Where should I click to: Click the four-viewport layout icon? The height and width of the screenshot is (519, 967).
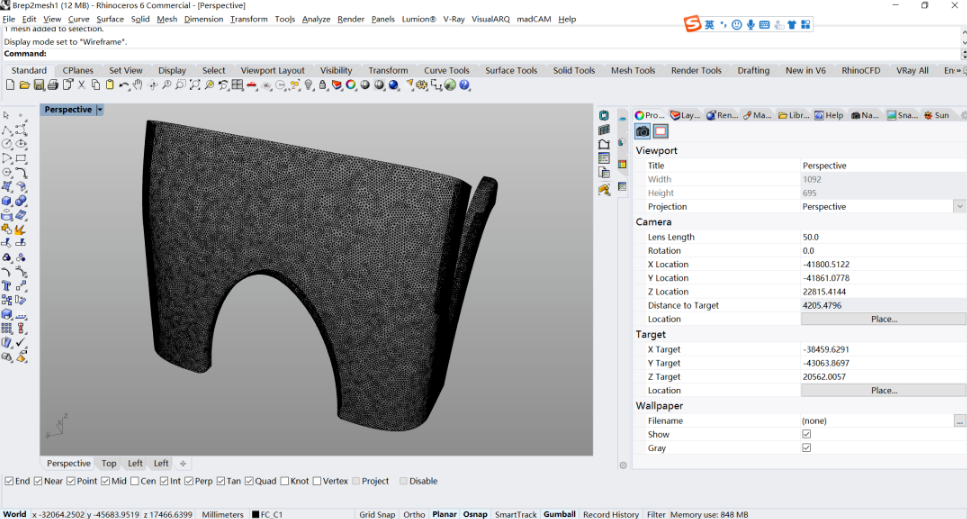point(237,85)
